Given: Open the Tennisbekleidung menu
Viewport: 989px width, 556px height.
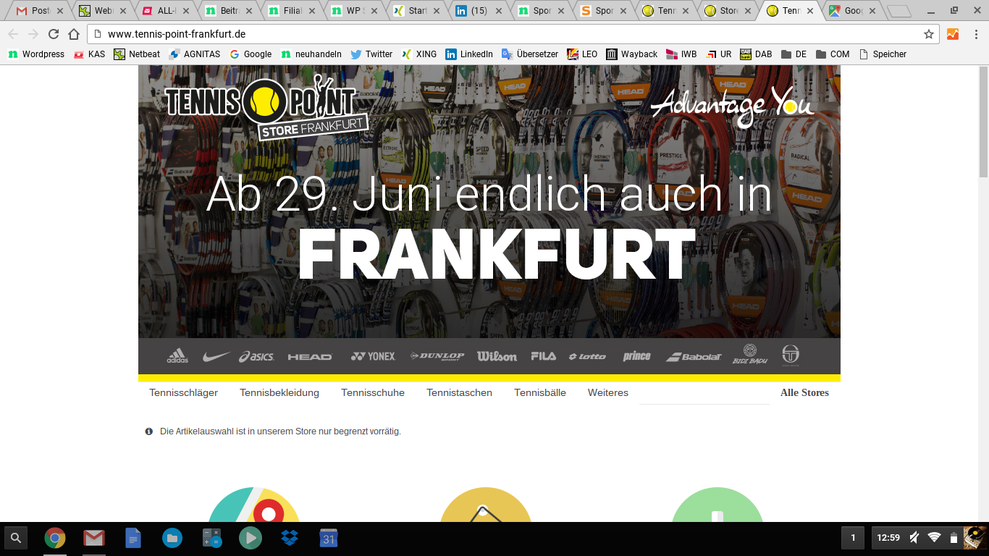Looking at the screenshot, I should [279, 393].
